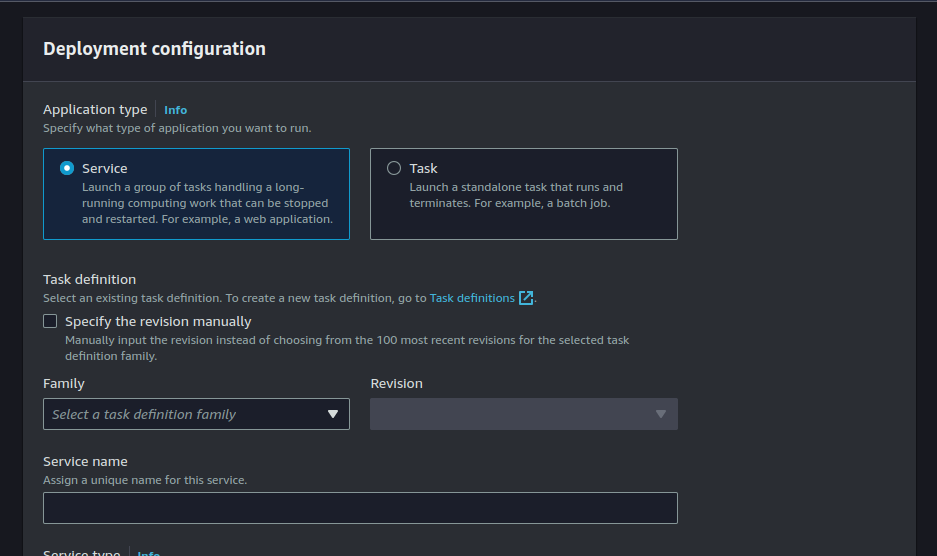This screenshot has width=937, height=556.
Task: Click the Service name field label
Action: (x=85, y=461)
